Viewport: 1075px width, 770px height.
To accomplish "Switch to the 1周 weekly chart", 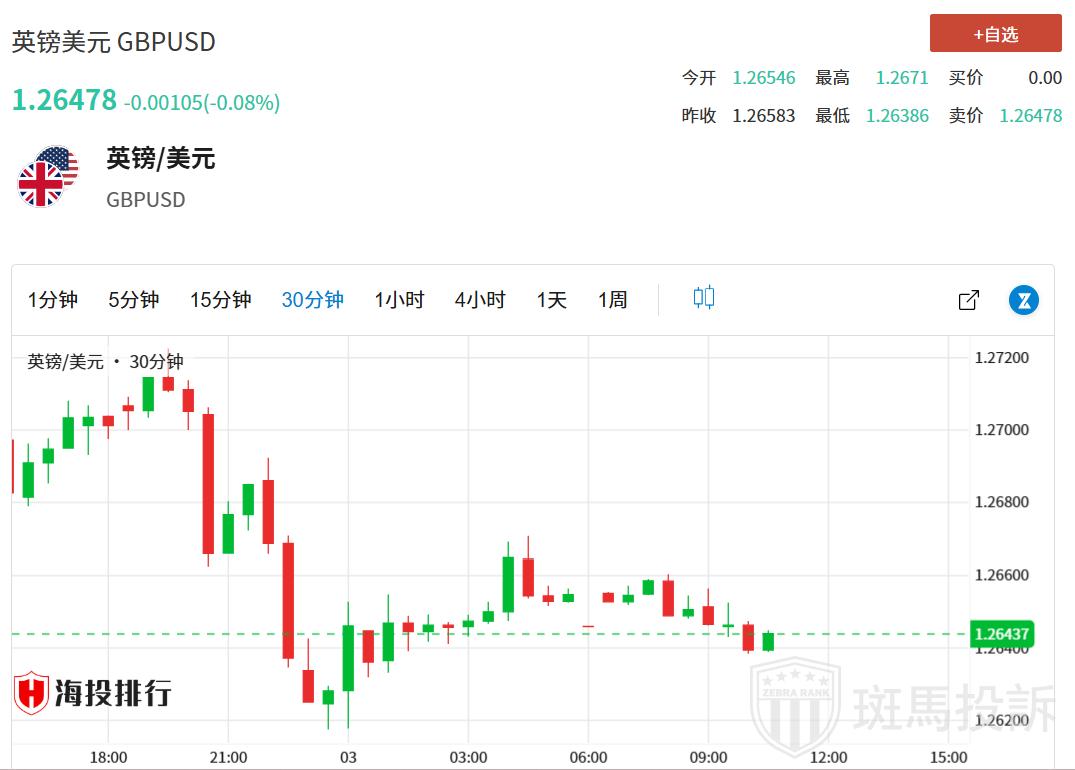I will (612, 300).
